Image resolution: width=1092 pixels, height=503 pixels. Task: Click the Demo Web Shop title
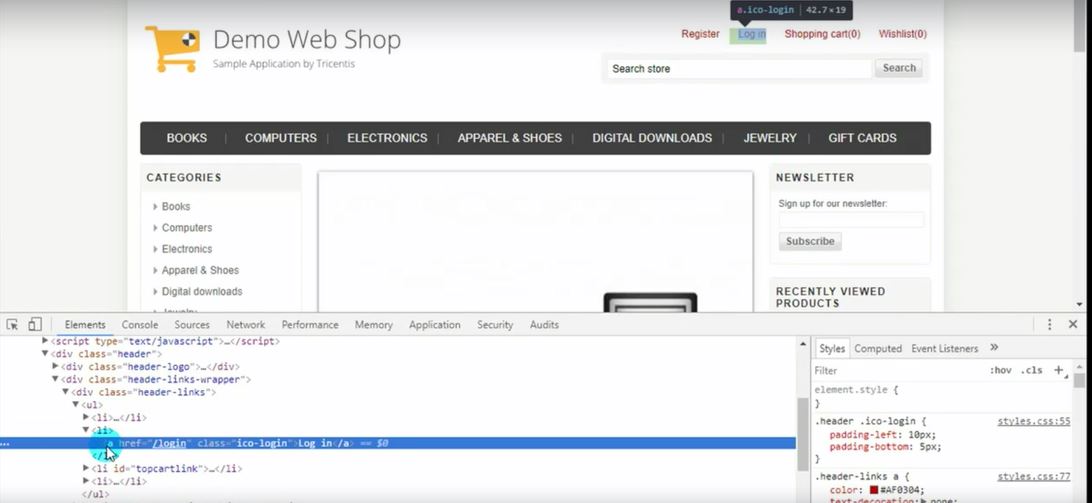pos(306,40)
